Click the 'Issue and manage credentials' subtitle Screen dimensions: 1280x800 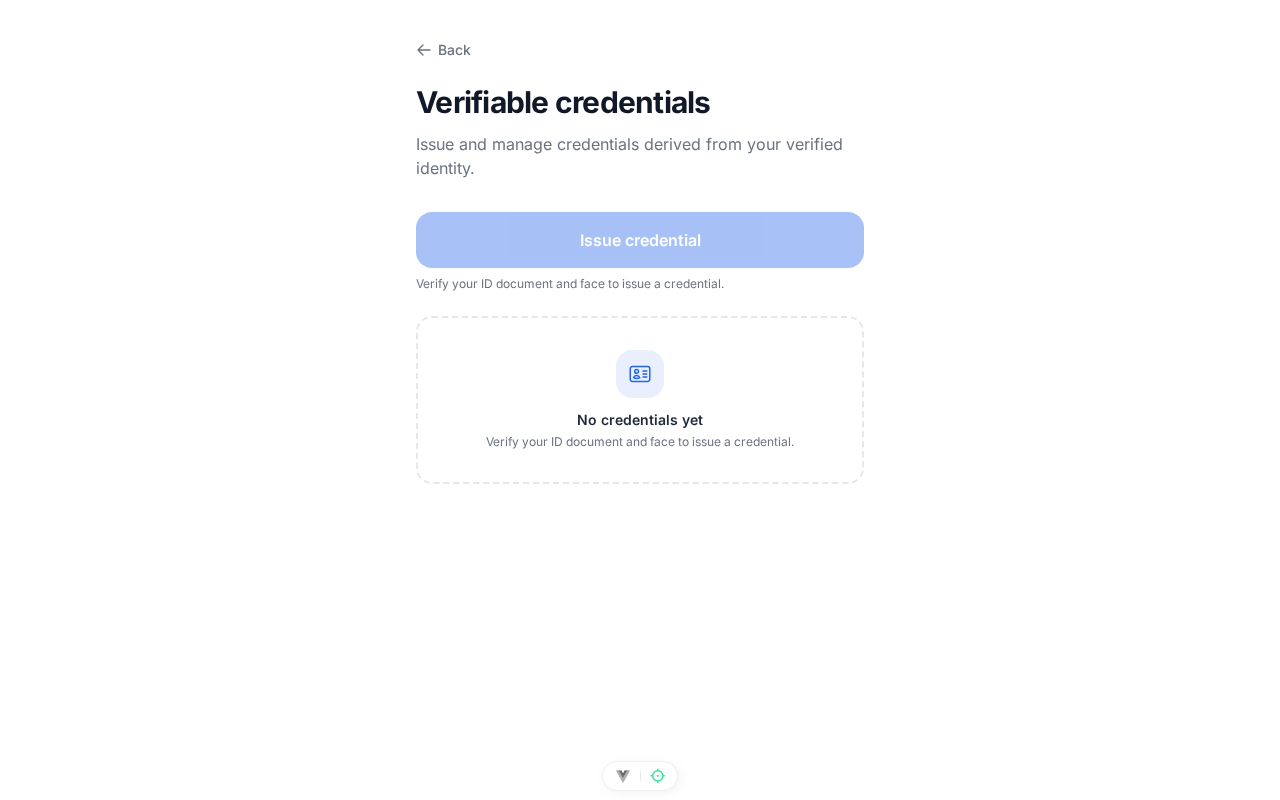coord(630,156)
